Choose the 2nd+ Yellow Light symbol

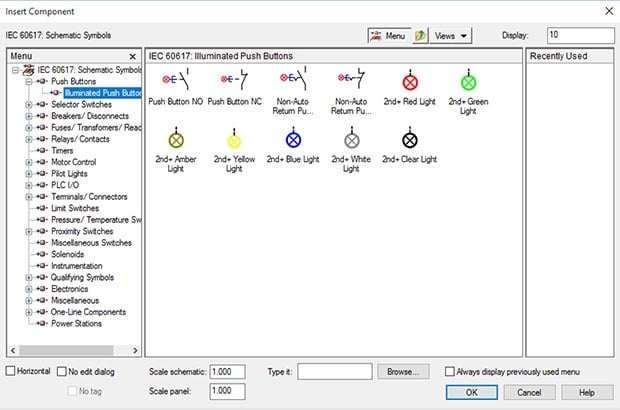pyautogui.click(x=234, y=149)
